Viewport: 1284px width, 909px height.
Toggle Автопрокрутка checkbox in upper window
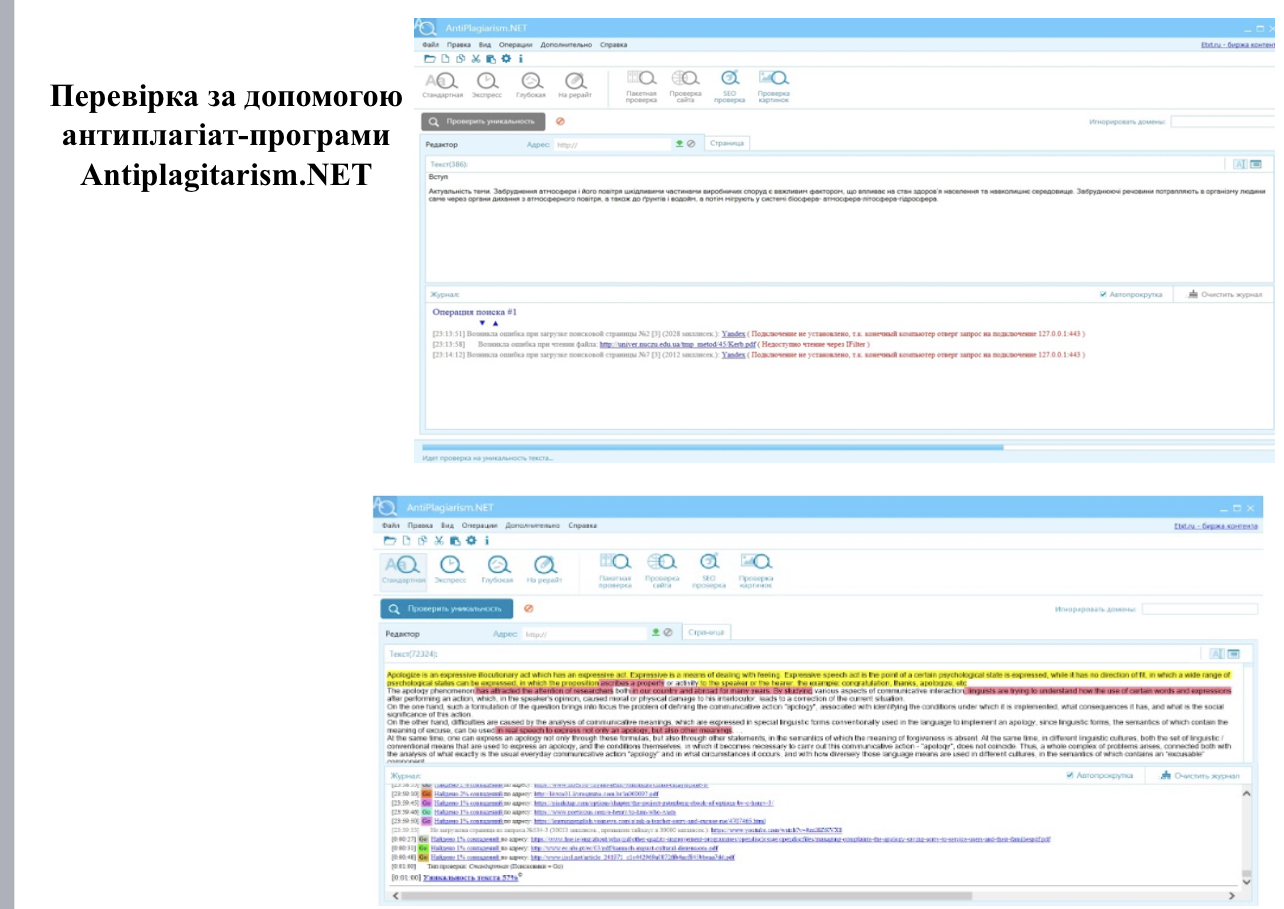click(x=1103, y=295)
